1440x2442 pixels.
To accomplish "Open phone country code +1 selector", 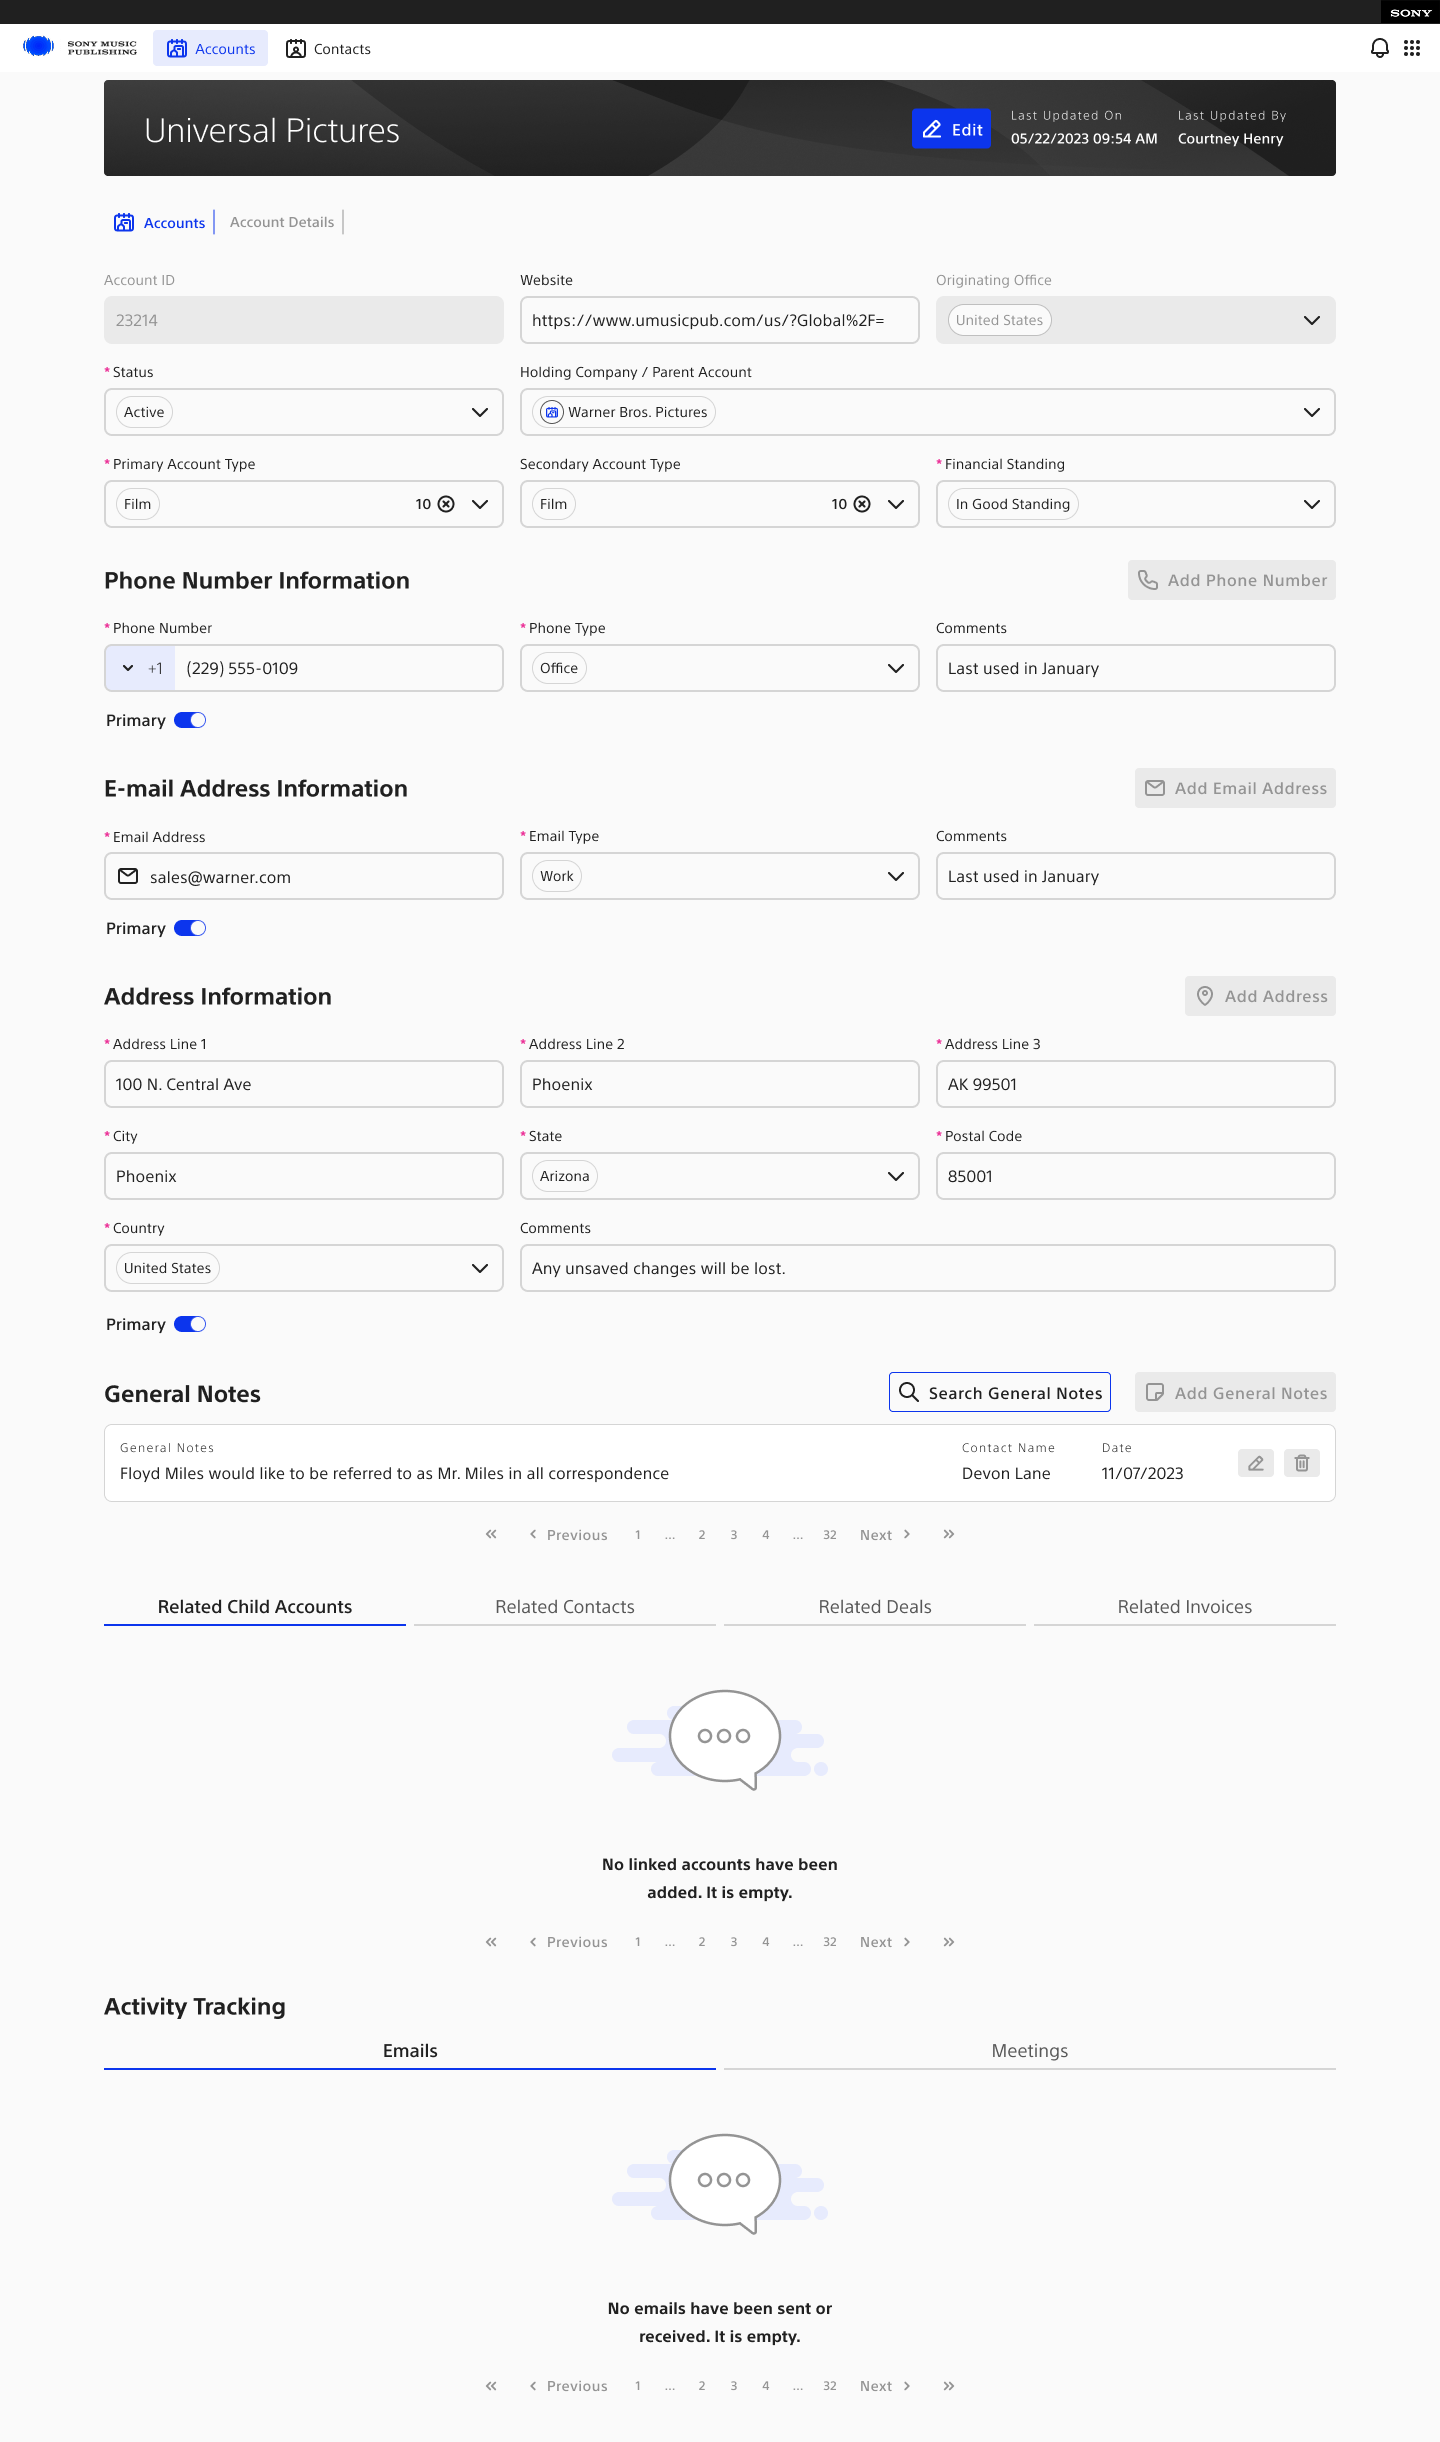I will pos(141,668).
